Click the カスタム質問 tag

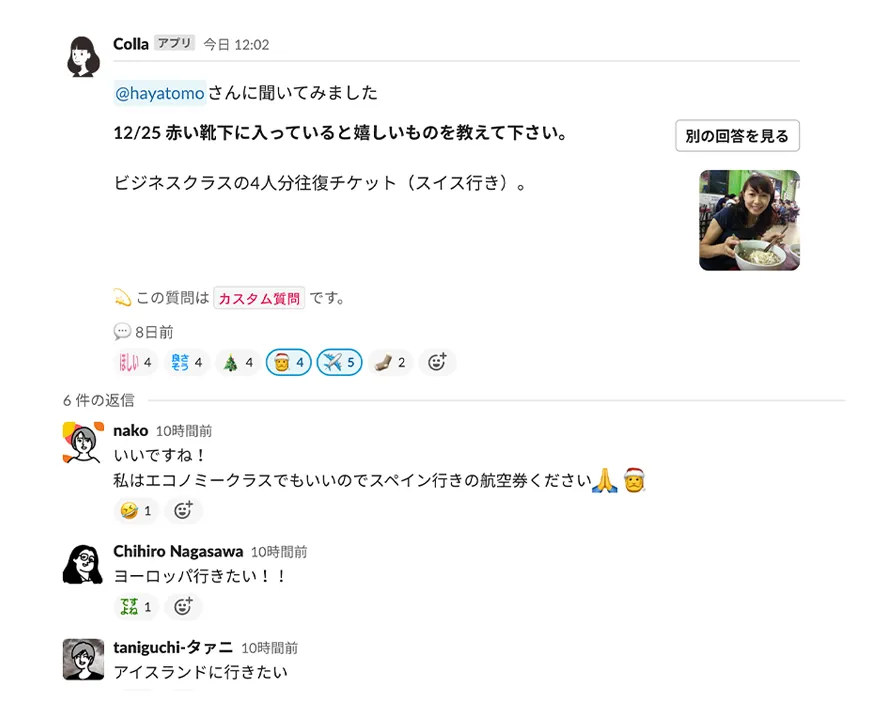pyautogui.click(x=259, y=298)
